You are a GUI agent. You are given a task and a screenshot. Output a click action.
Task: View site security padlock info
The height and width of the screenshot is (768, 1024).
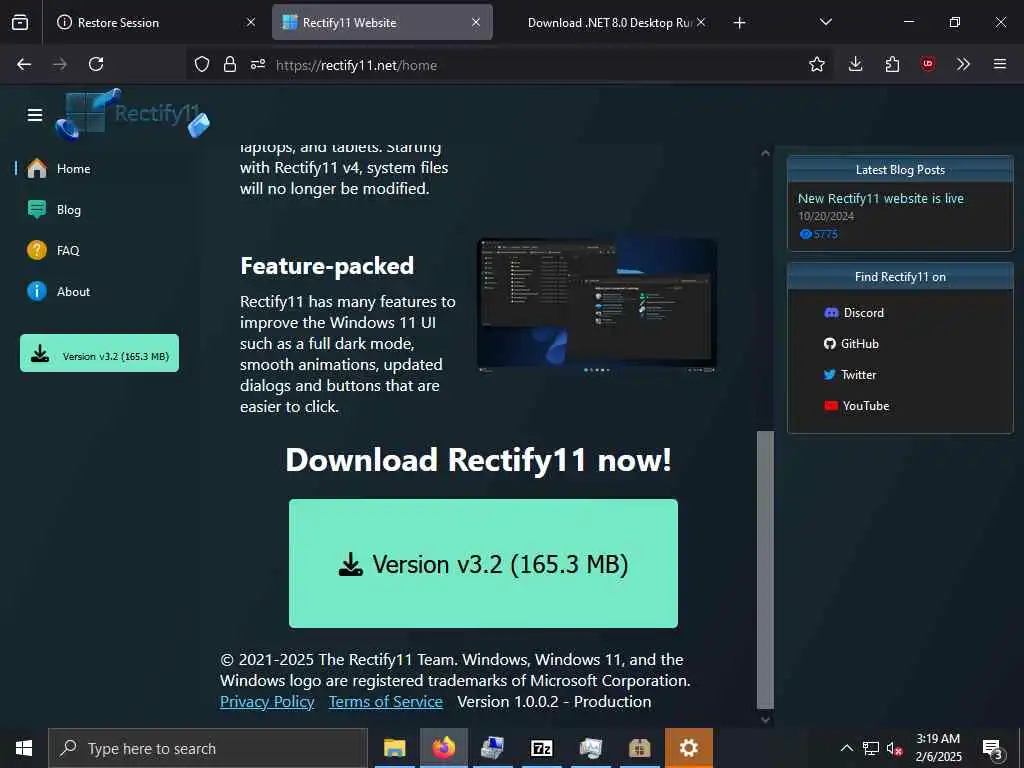click(230, 65)
